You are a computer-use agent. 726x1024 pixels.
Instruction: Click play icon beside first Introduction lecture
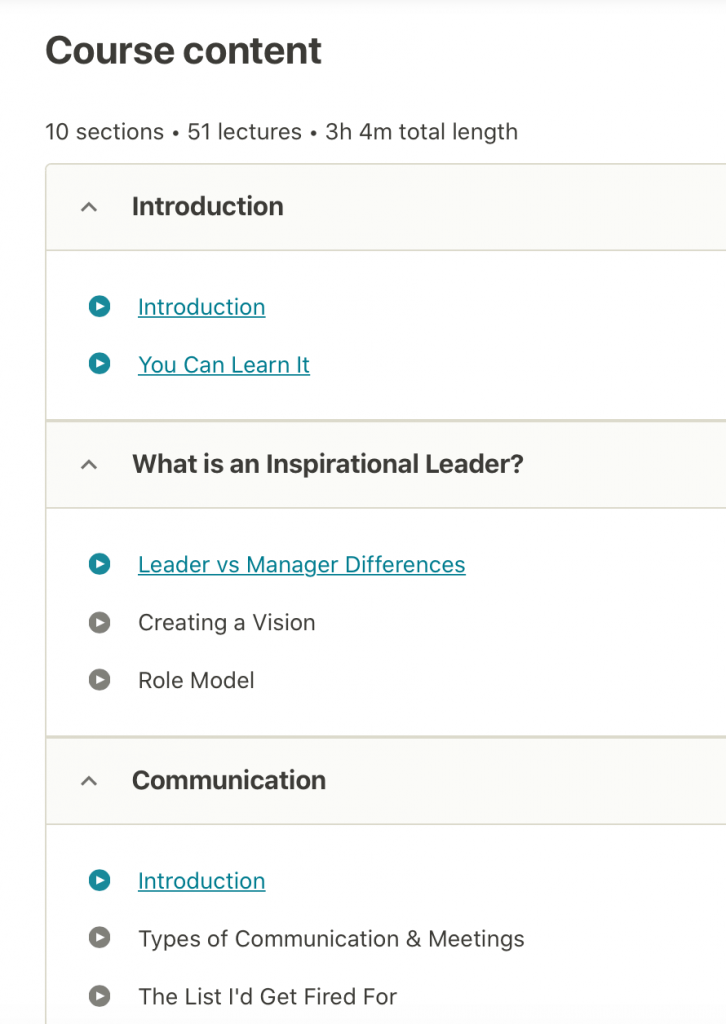[x=99, y=307]
